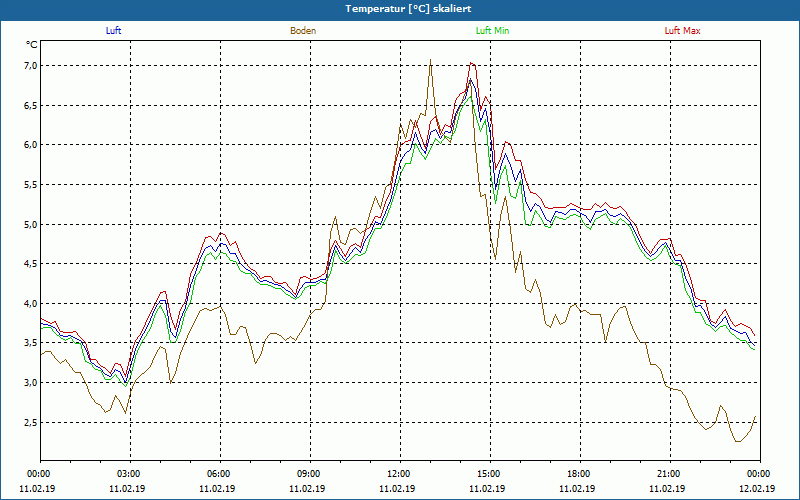800x500 pixels.
Task: Click the "15:00" time axis label
Action: click(x=488, y=474)
